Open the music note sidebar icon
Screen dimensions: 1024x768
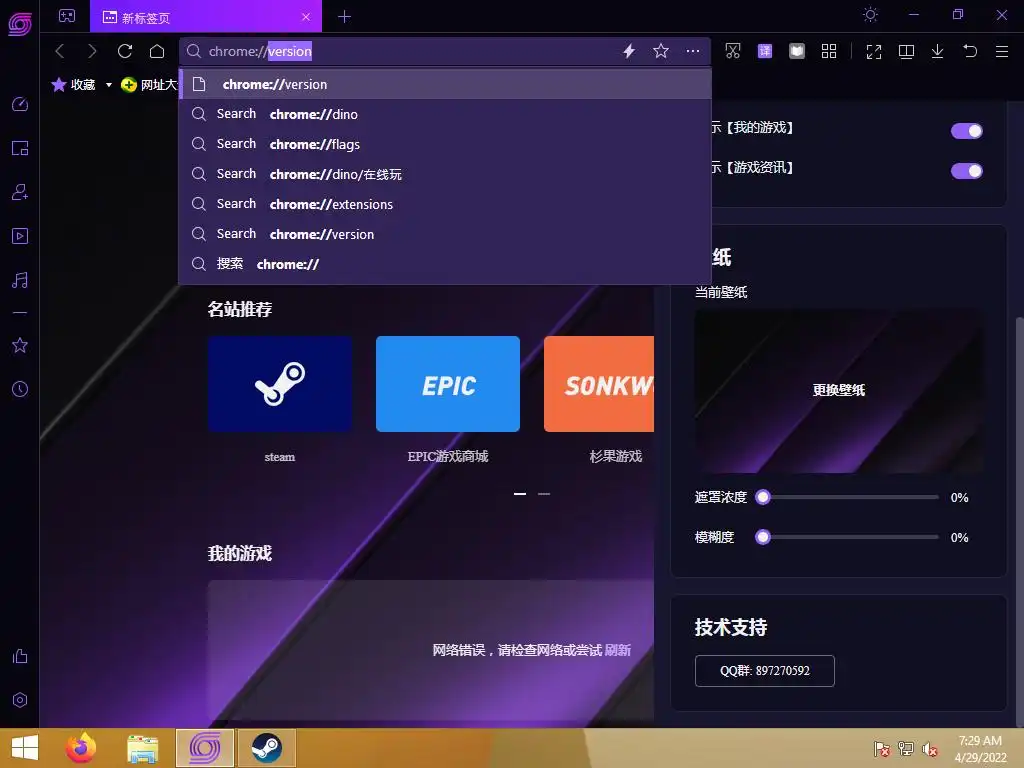(x=20, y=280)
